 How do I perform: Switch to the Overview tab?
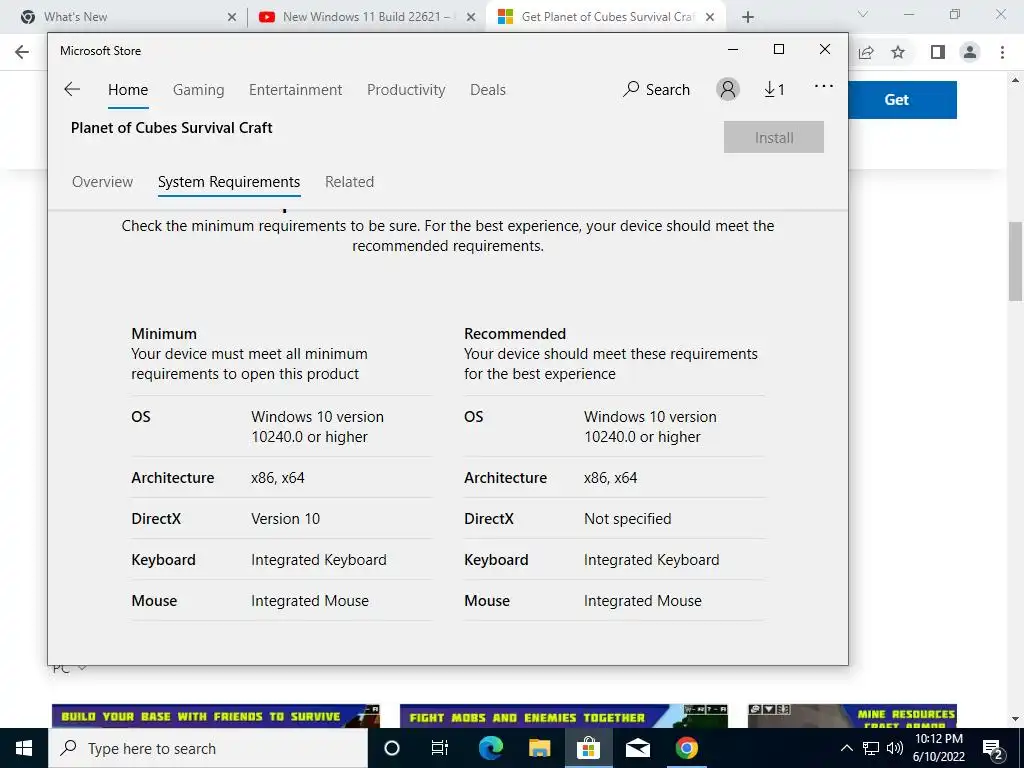tap(103, 182)
